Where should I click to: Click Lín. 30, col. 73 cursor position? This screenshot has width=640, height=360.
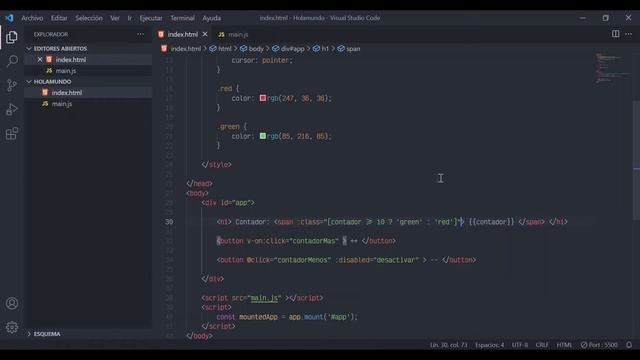coord(449,345)
